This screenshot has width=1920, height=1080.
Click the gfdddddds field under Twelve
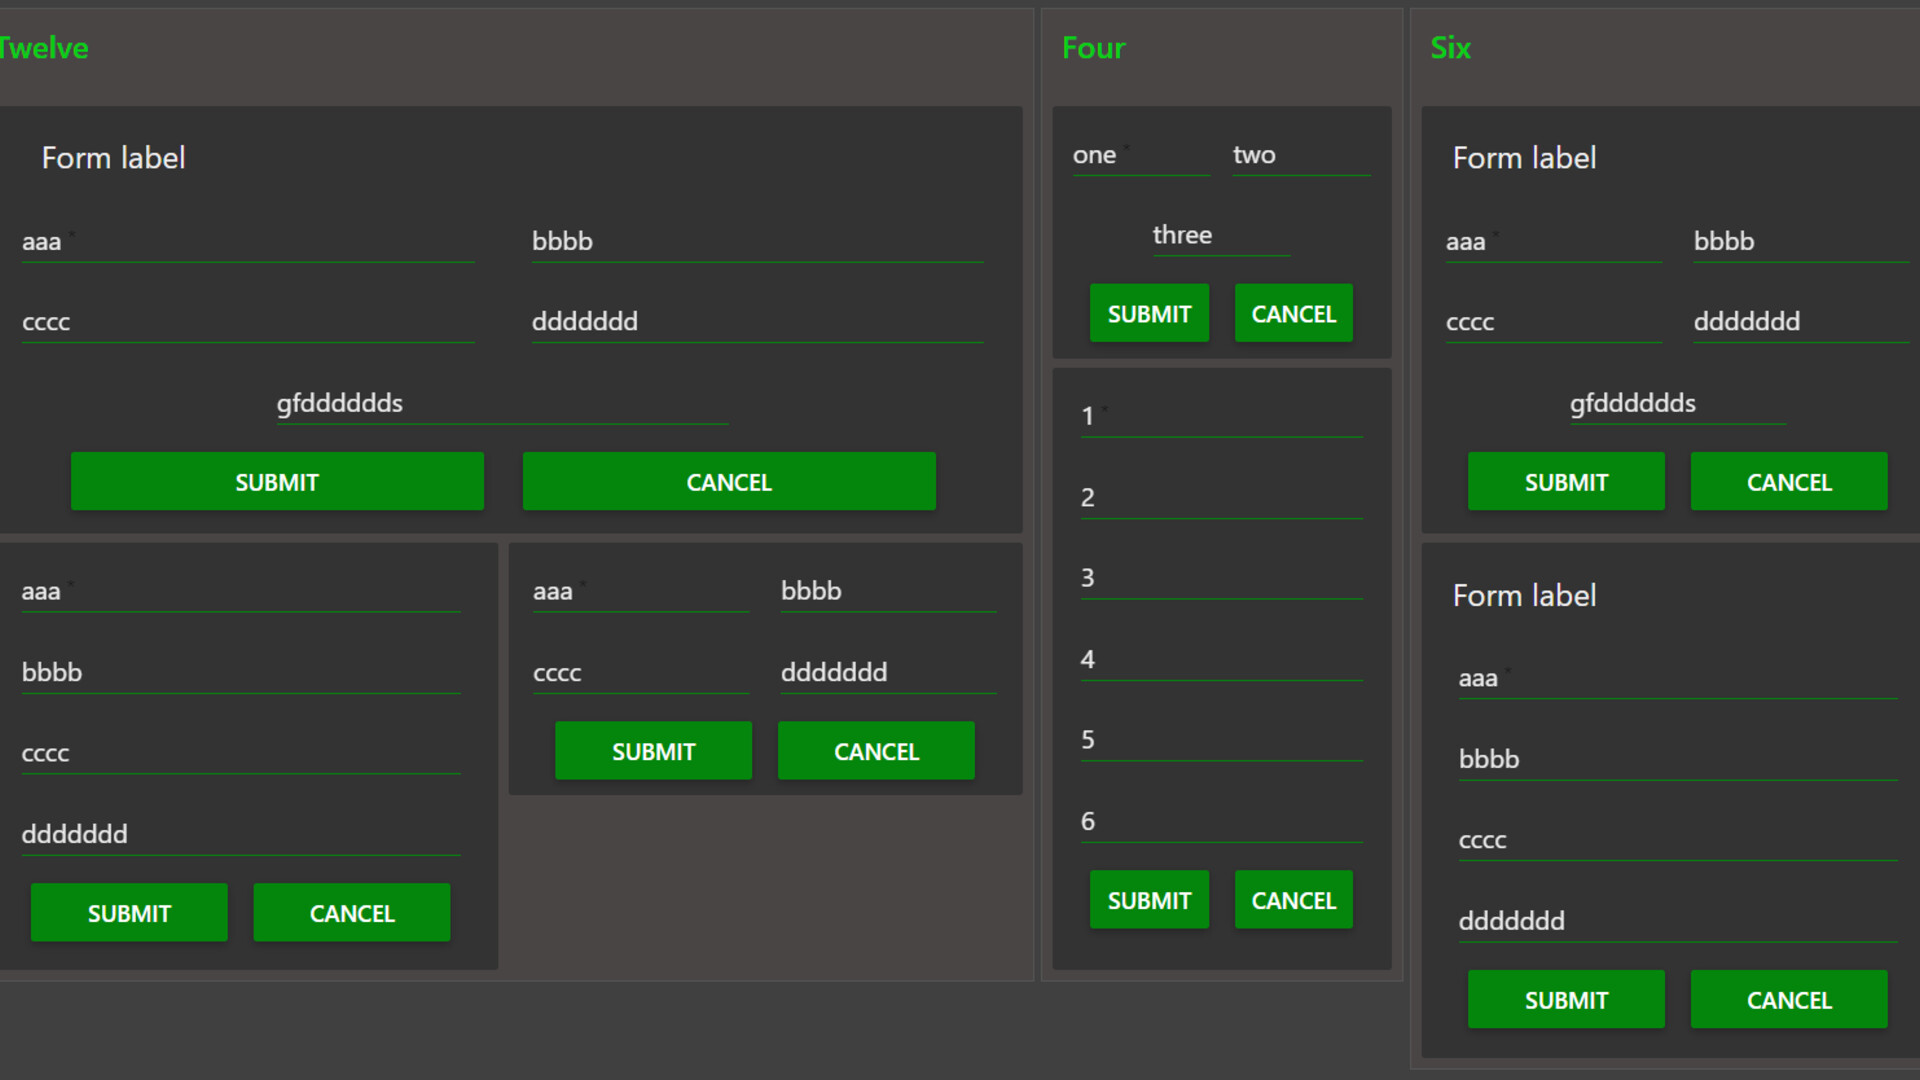click(500, 404)
